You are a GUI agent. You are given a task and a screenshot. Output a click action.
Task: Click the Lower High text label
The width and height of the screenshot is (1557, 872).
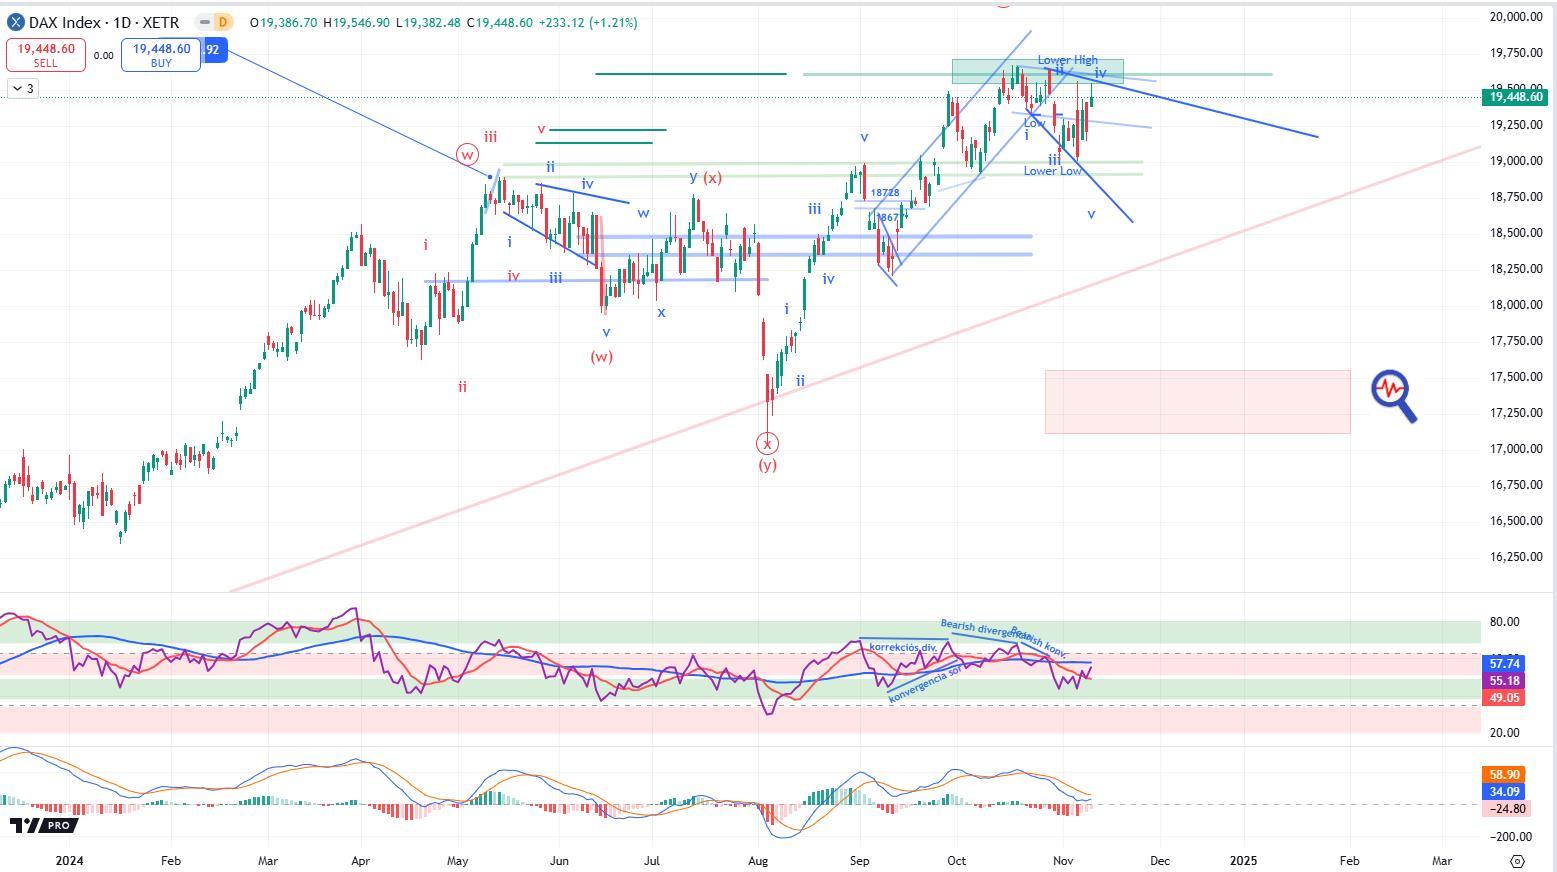tap(1067, 61)
